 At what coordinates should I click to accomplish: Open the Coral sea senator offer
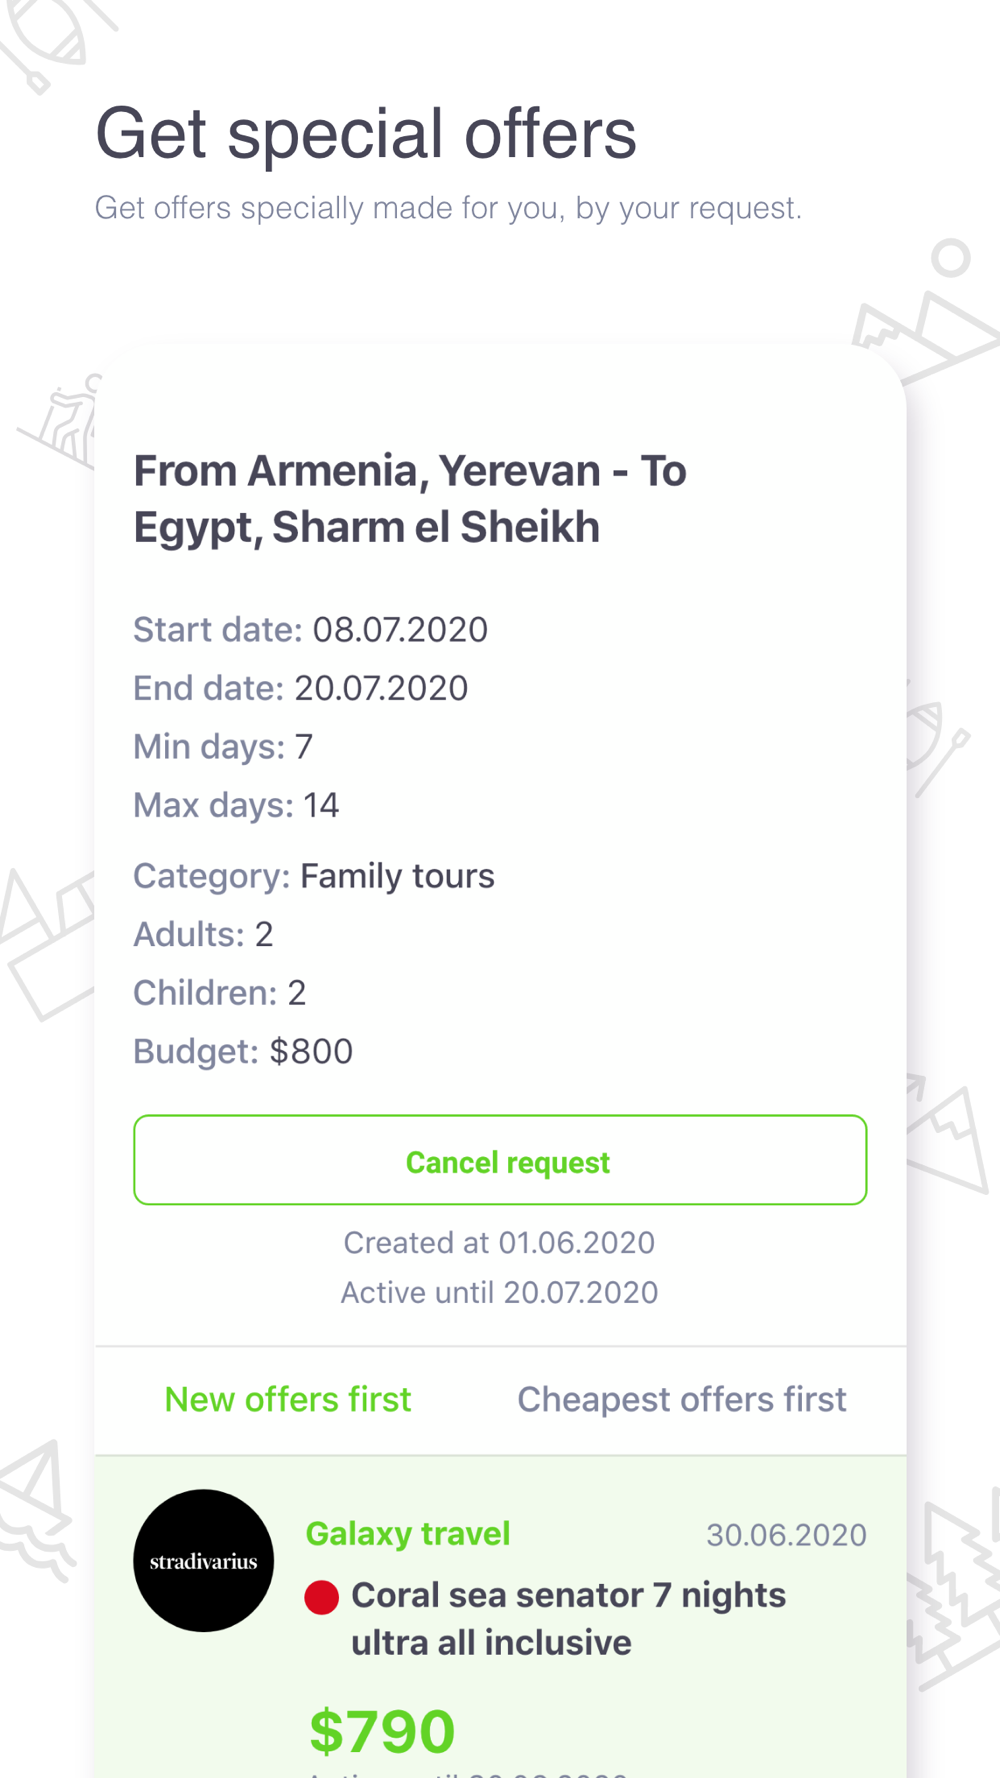pyautogui.click(x=568, y=1618)
